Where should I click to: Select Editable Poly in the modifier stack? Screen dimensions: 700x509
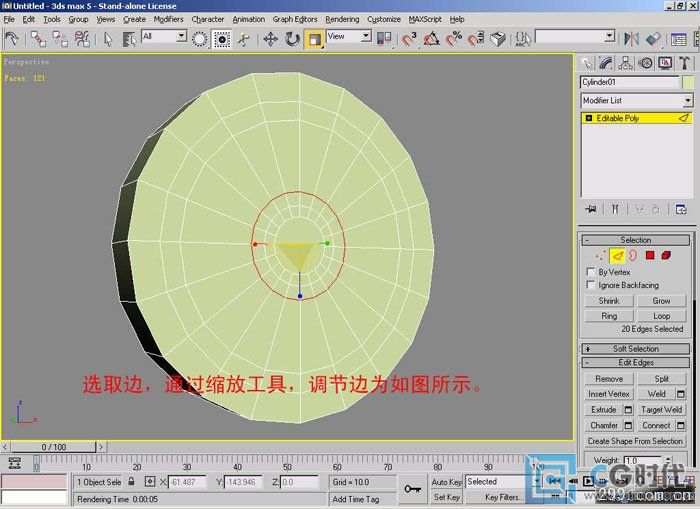pyautogui.click(x=637, y=118)
